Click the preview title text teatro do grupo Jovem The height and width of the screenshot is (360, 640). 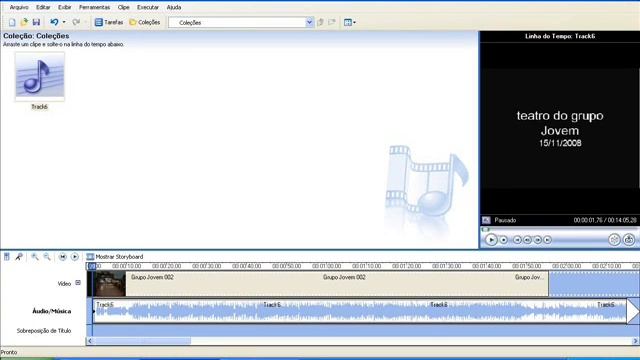coord(560,123)
